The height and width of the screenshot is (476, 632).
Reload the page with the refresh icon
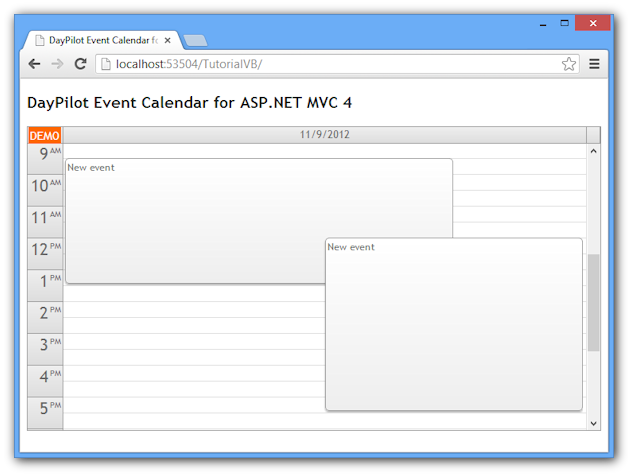coord(81,64)
